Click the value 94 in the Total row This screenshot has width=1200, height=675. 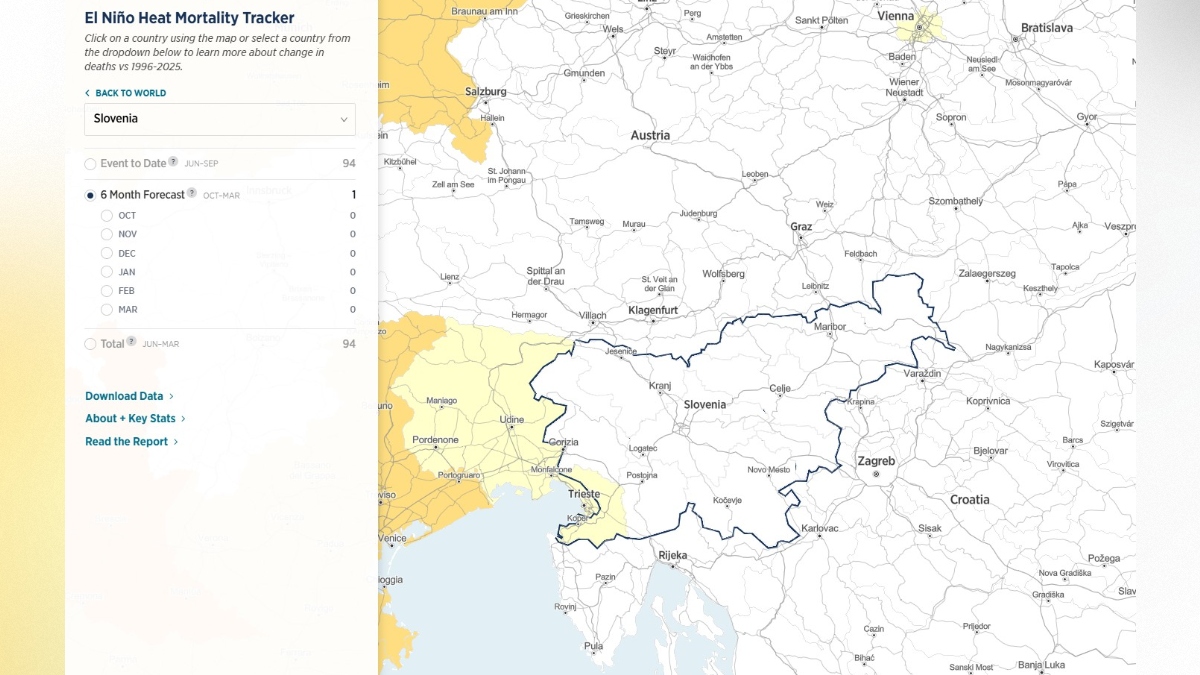click(349, 344)
